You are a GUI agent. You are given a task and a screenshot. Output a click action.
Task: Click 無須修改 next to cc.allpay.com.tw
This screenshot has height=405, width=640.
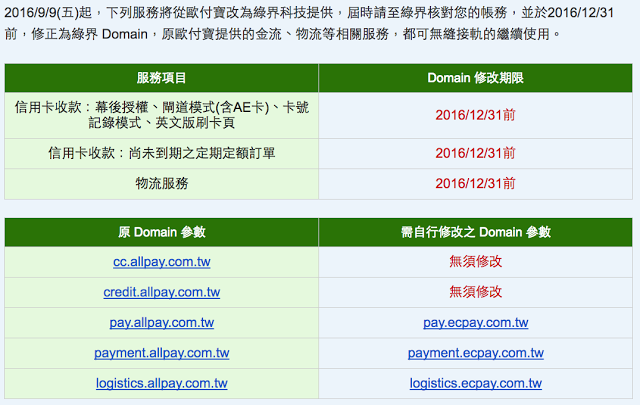(x=476, y=261)
